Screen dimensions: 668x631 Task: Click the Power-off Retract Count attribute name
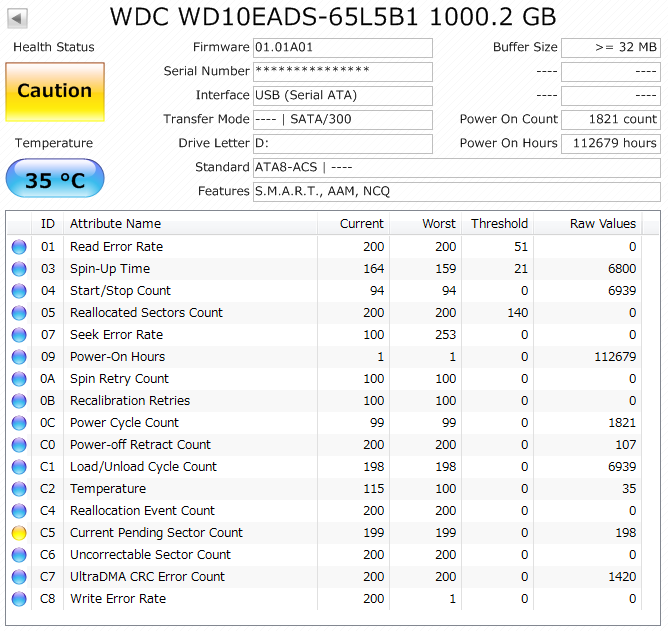[140, 445]
